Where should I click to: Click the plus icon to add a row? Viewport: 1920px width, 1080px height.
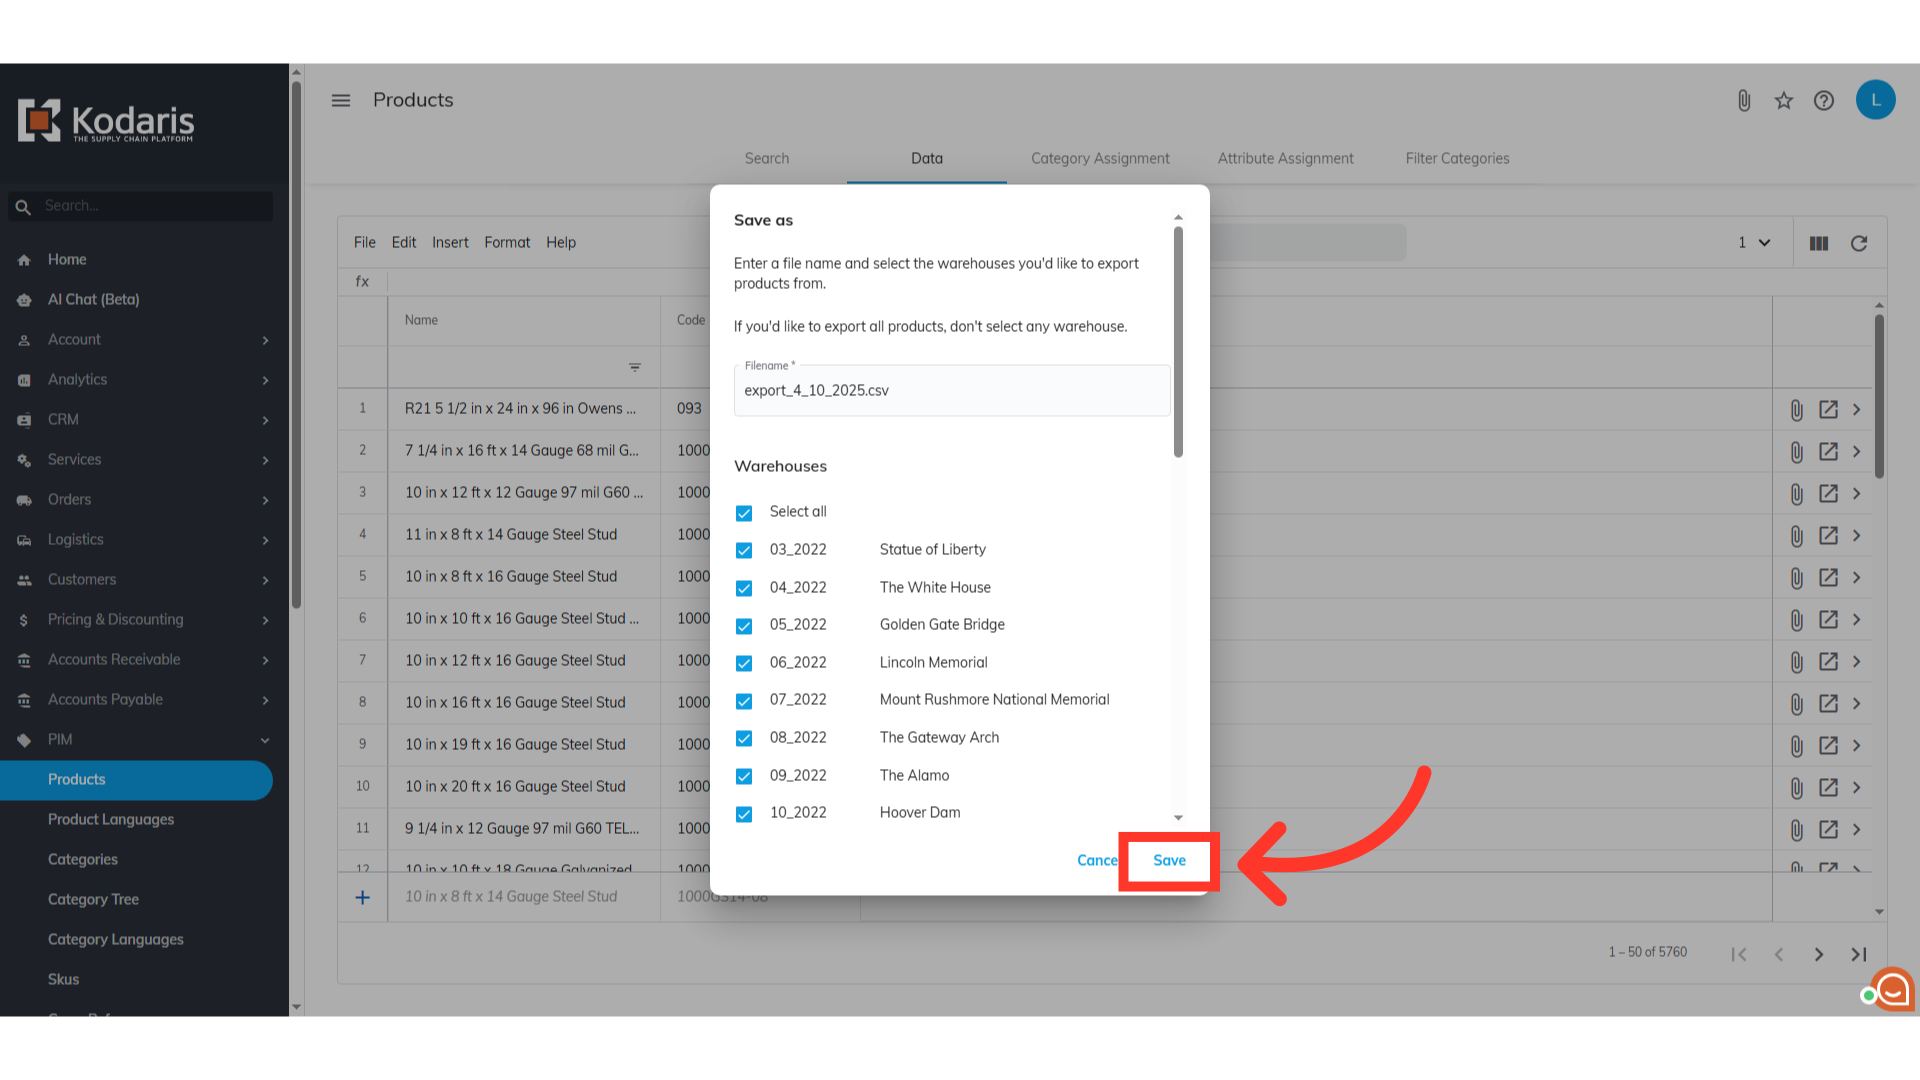363,897
